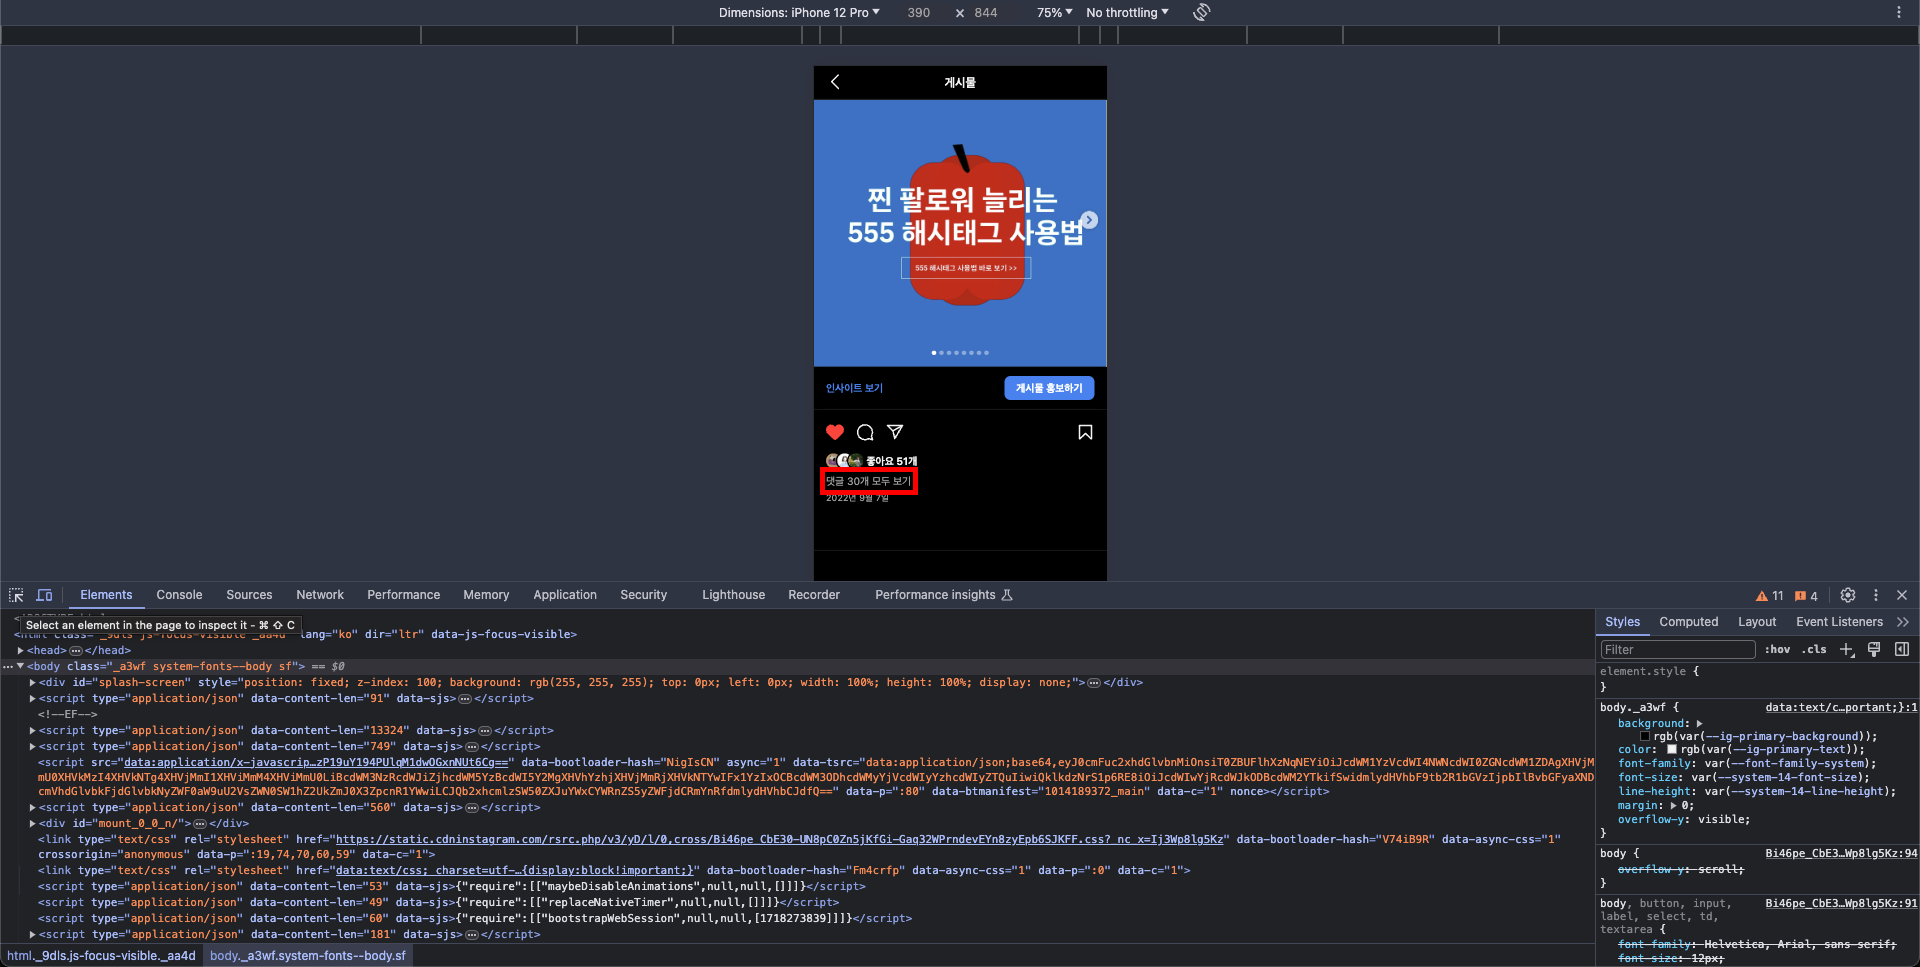Switch to the Console tab
1920x967 pixels.
tap(179, 595)
